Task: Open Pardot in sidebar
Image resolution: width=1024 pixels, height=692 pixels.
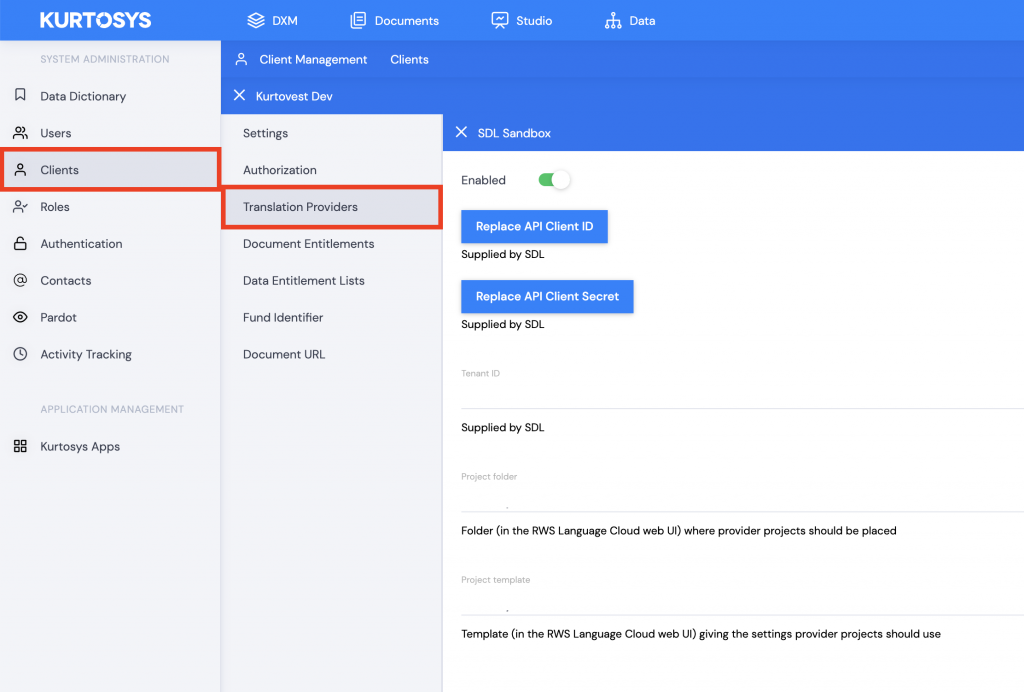Action: point(110,317)
